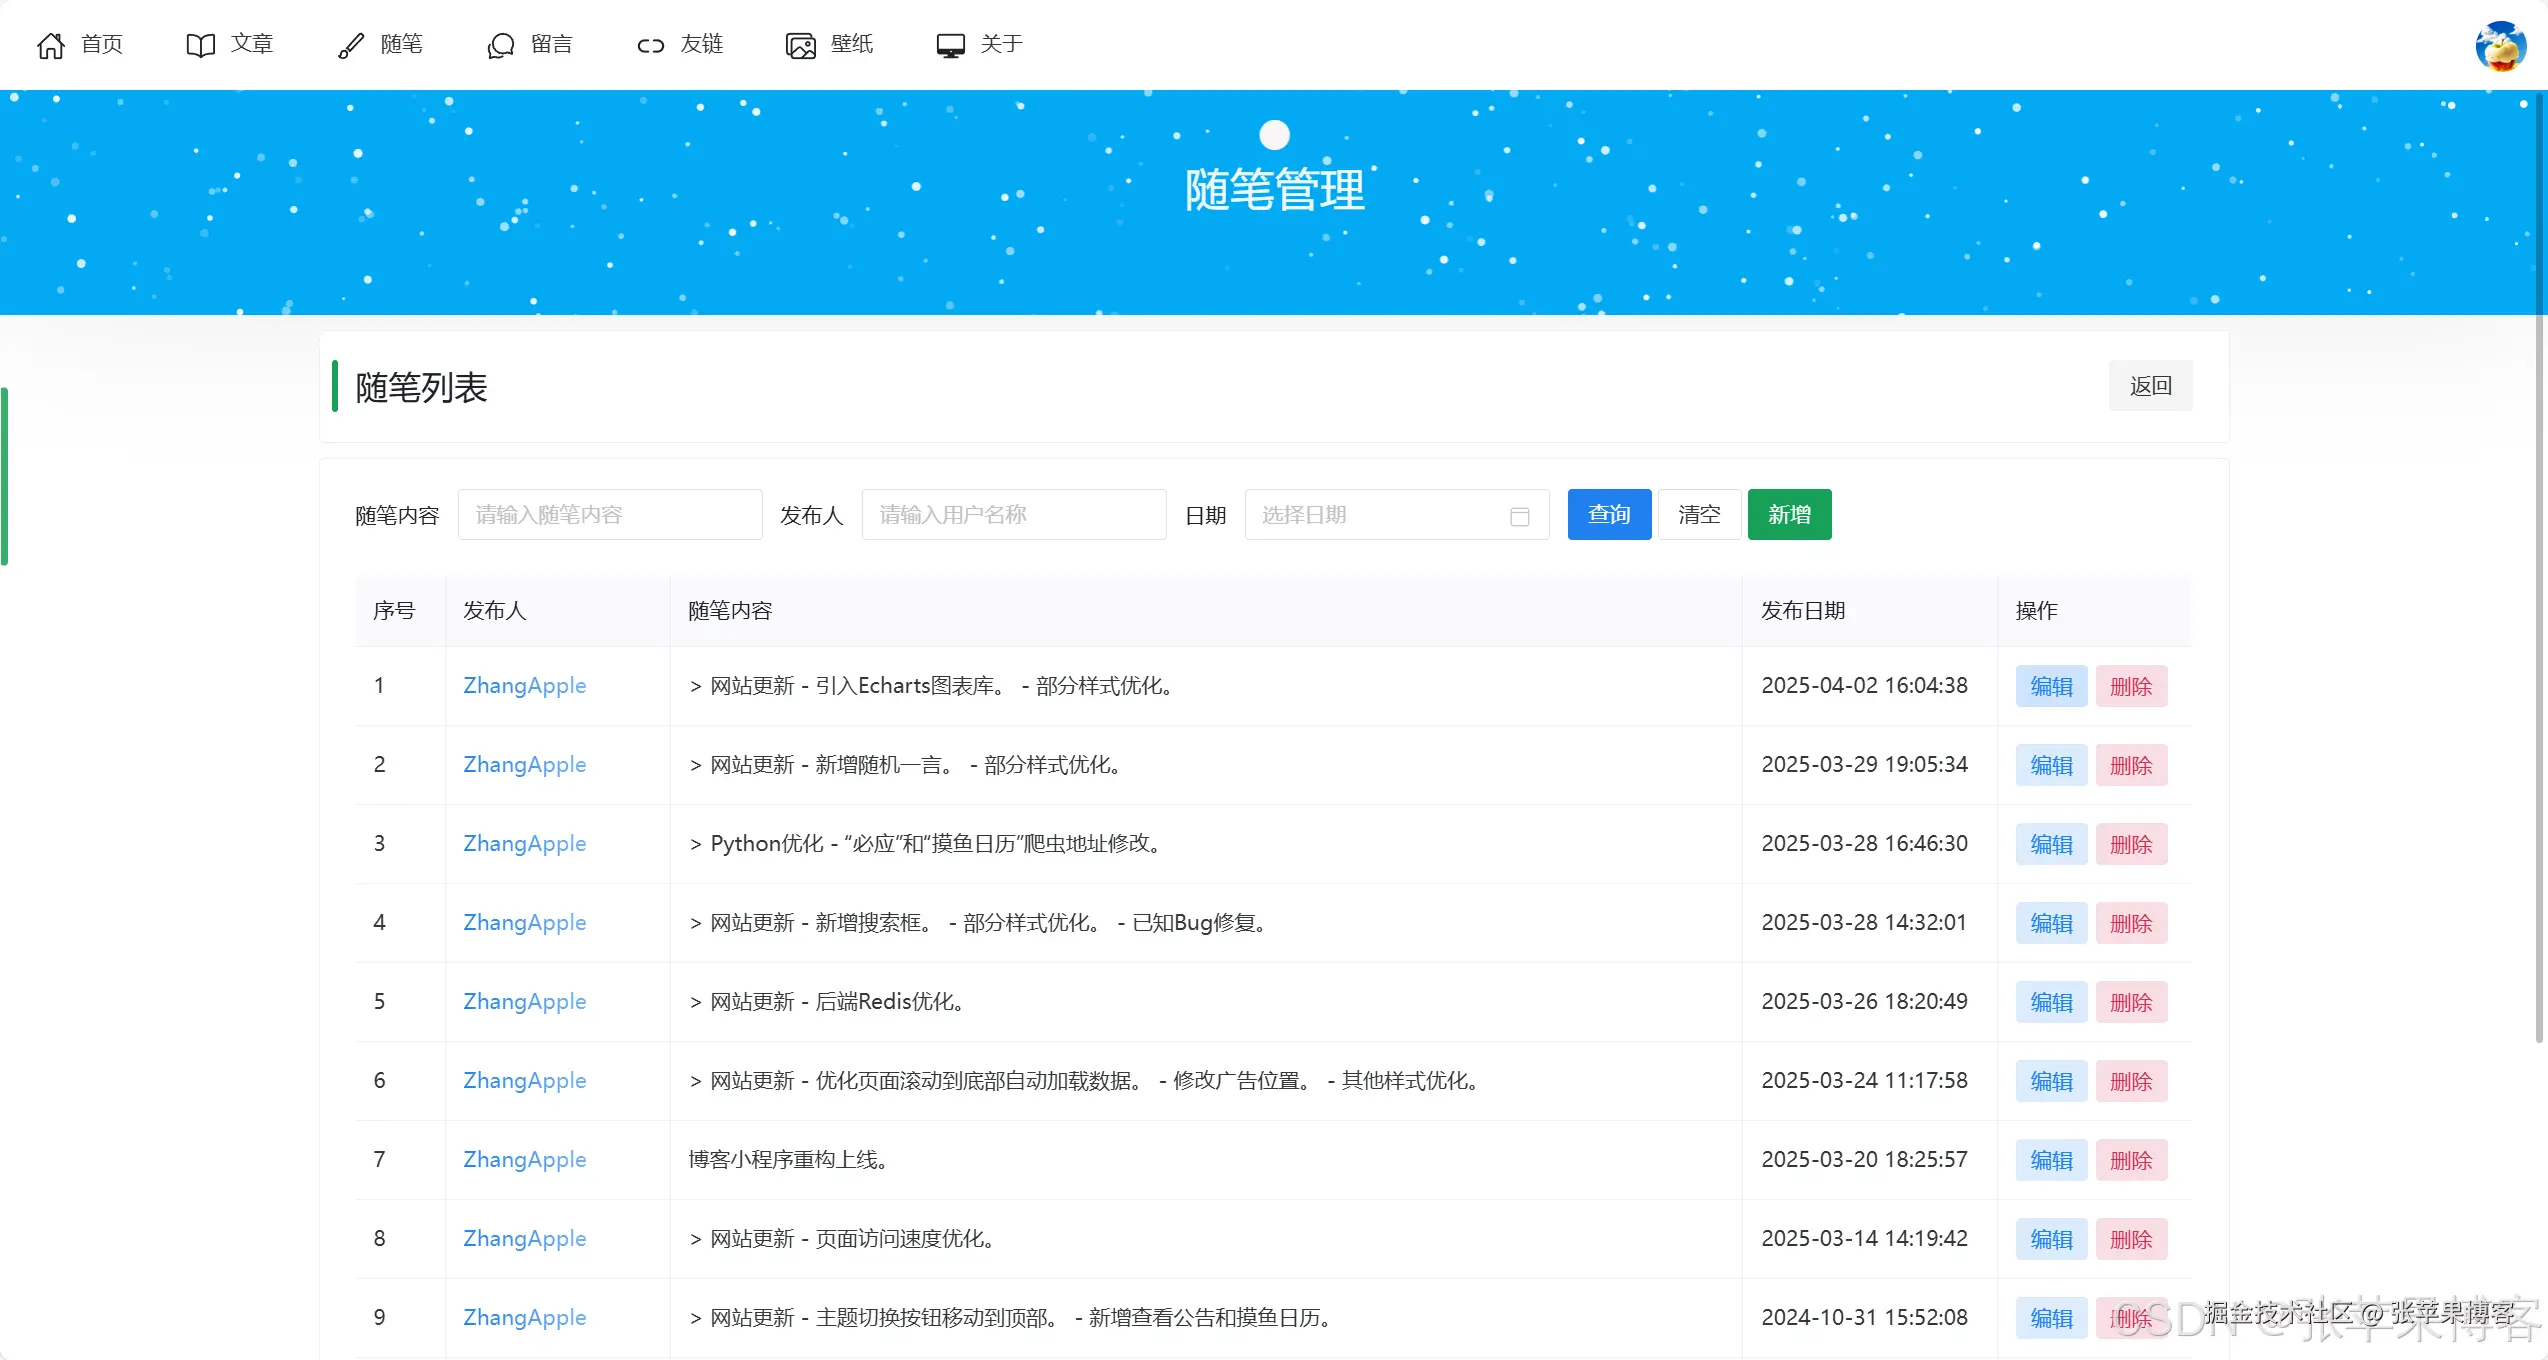This screenshot has height=1360, width=2548.
Task: Click the 留言 message bubble icon
Action: click(499, 45)
